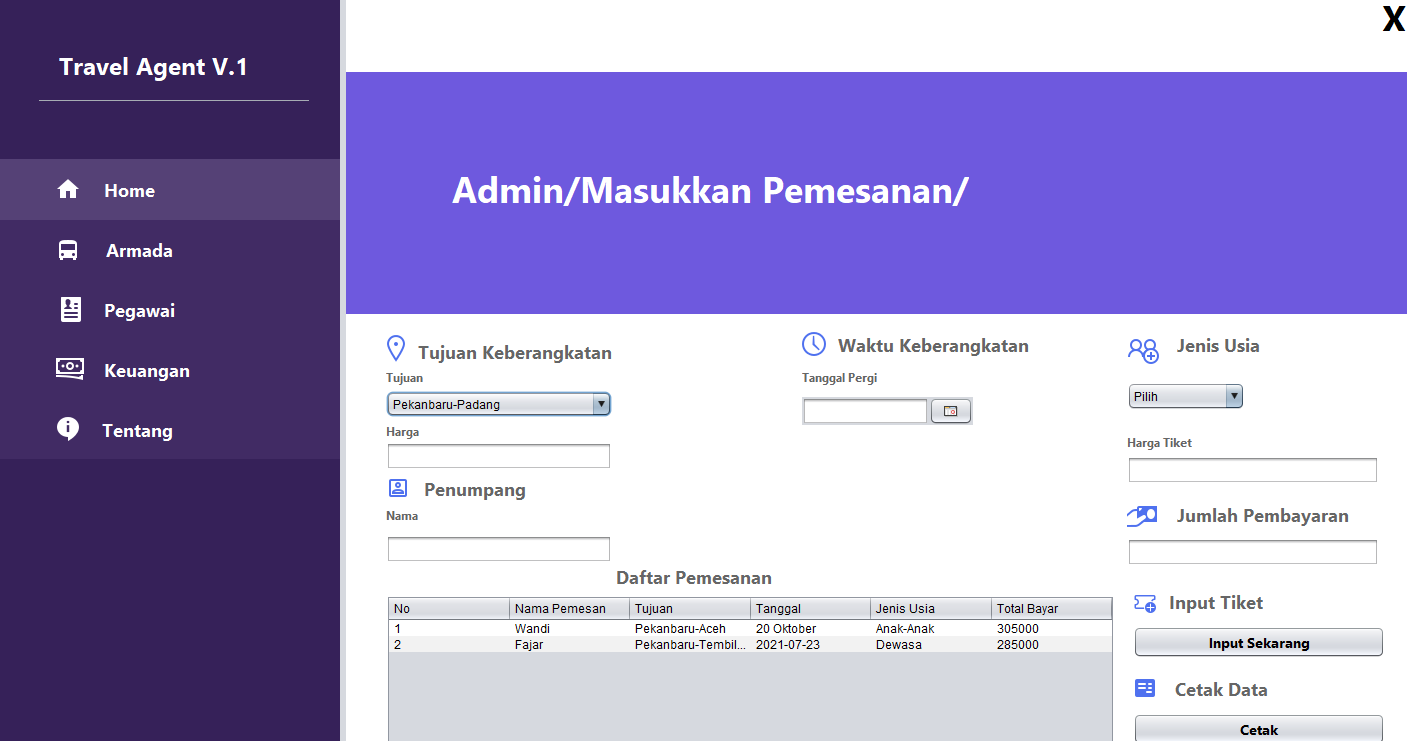The width and height of the screenshot is (1407, 741).
Task: Click the Dewasa cell in the table
Action: pyautogui.click(x=931, y=645)
